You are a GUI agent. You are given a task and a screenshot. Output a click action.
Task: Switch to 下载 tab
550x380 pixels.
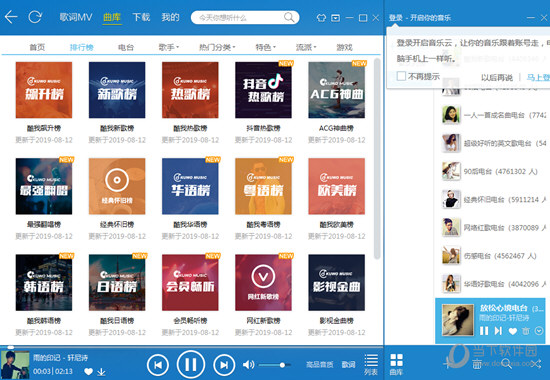tap(141, 17)
